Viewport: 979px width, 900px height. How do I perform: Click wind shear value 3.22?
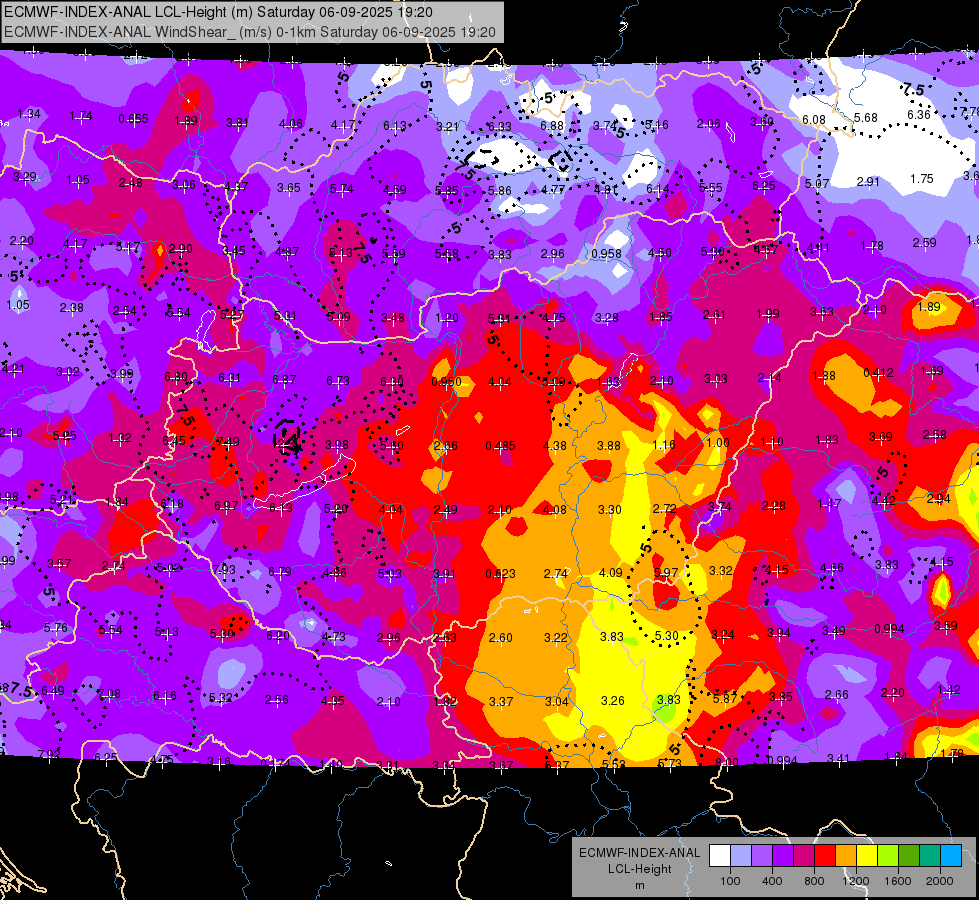(556, 638)
